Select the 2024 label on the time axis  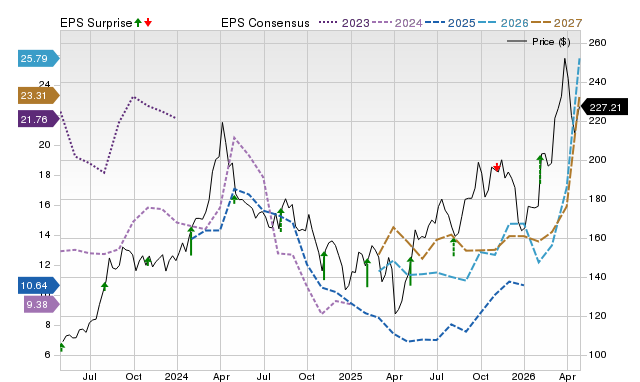pyautogui.click(x=176, y=376)
